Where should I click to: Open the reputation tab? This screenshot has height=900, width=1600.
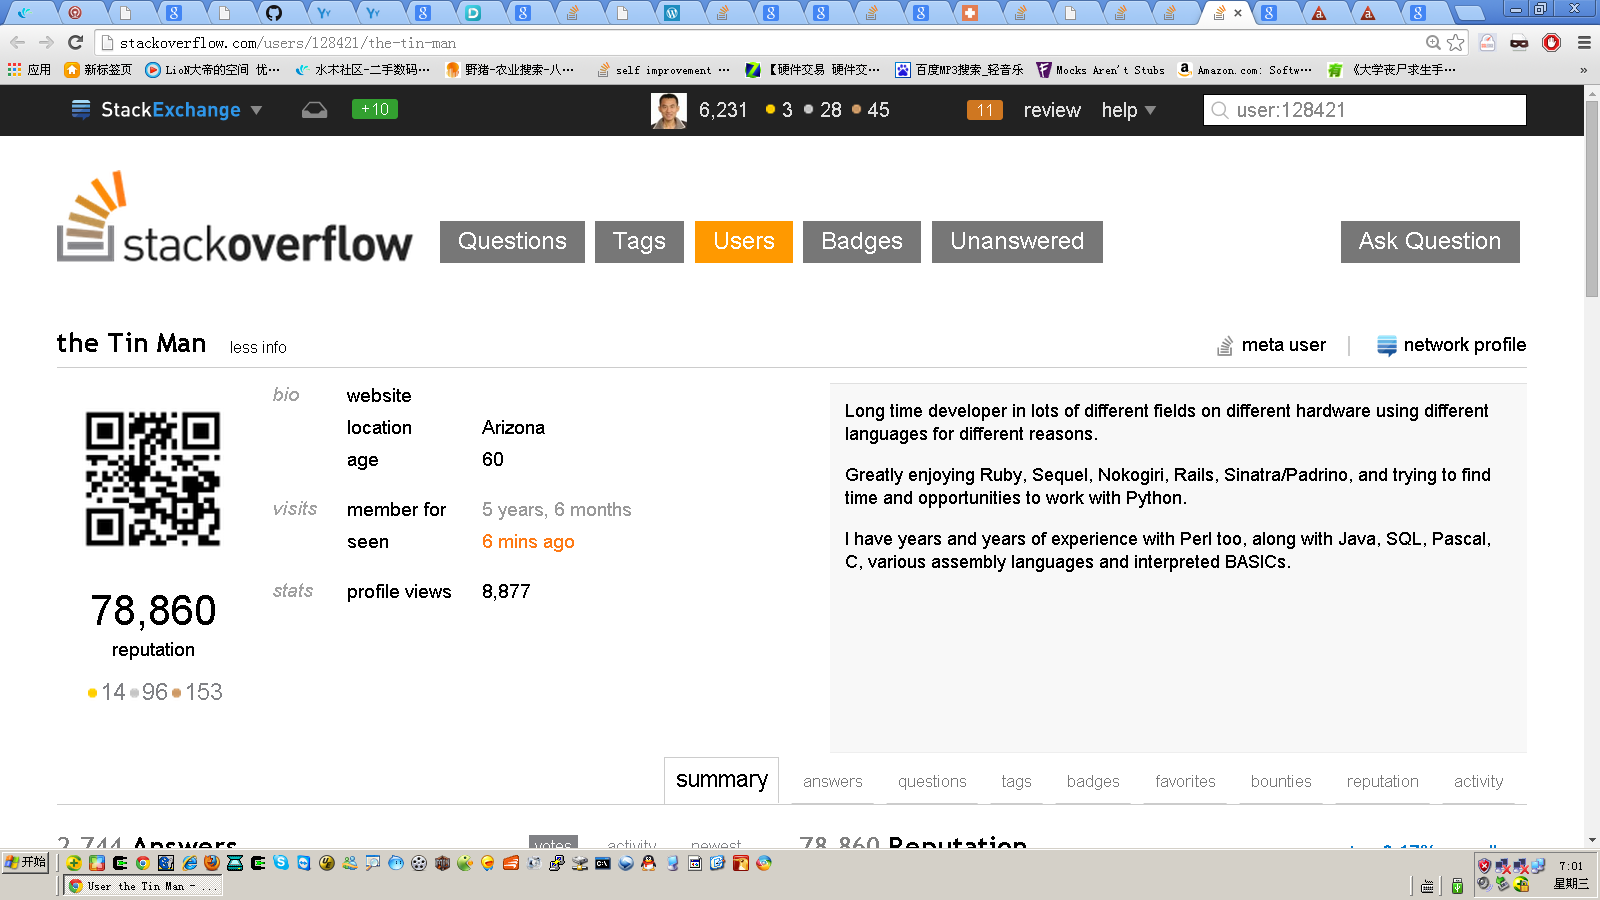(1382, 781)
